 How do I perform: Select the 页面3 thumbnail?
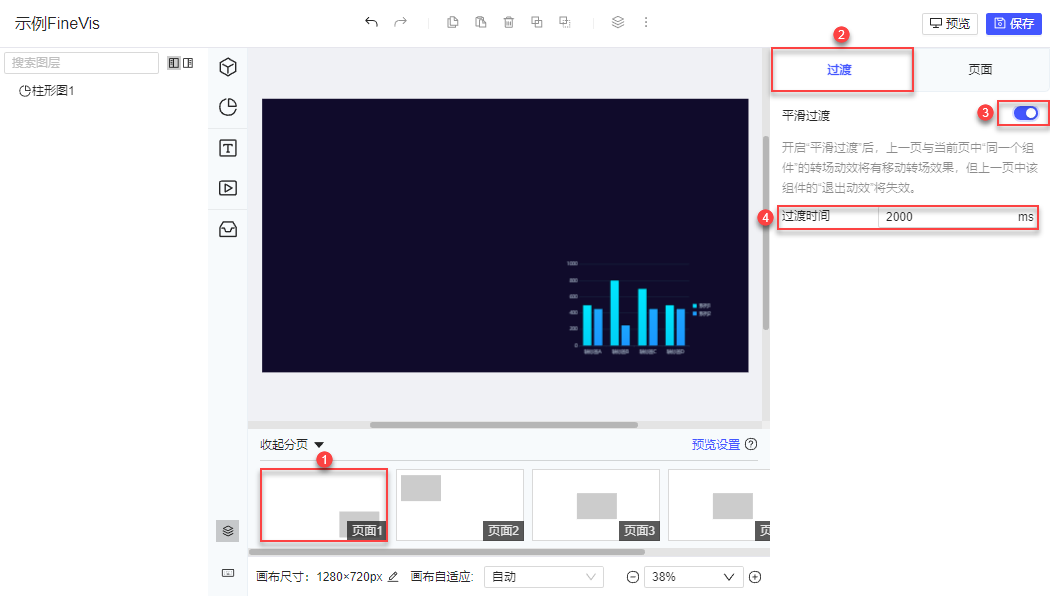(x=596, y=505)
